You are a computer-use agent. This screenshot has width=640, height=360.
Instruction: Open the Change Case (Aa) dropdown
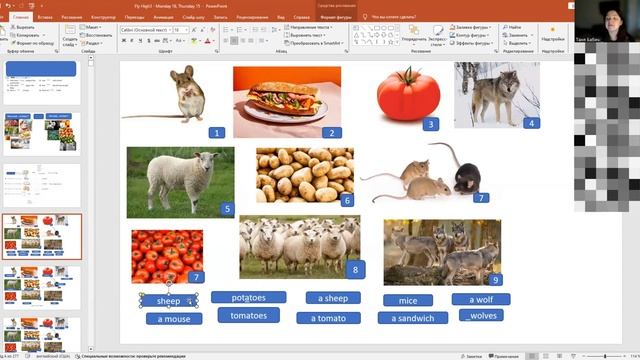pyautogui.click(x=180, y=41)
